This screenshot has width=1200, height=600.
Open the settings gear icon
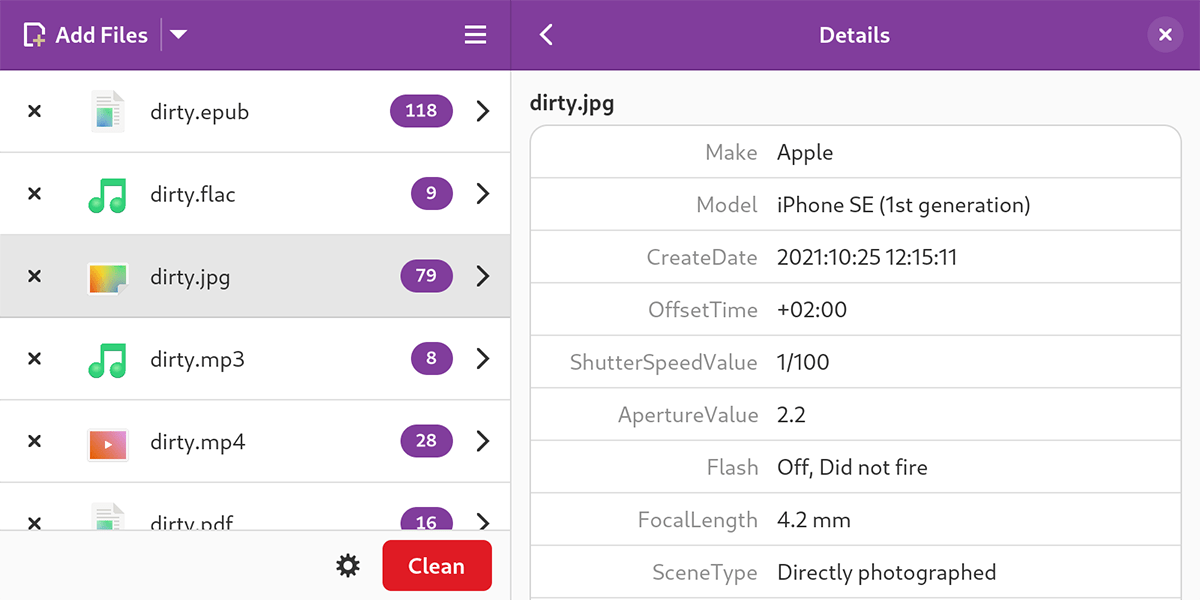pos(347,565)
